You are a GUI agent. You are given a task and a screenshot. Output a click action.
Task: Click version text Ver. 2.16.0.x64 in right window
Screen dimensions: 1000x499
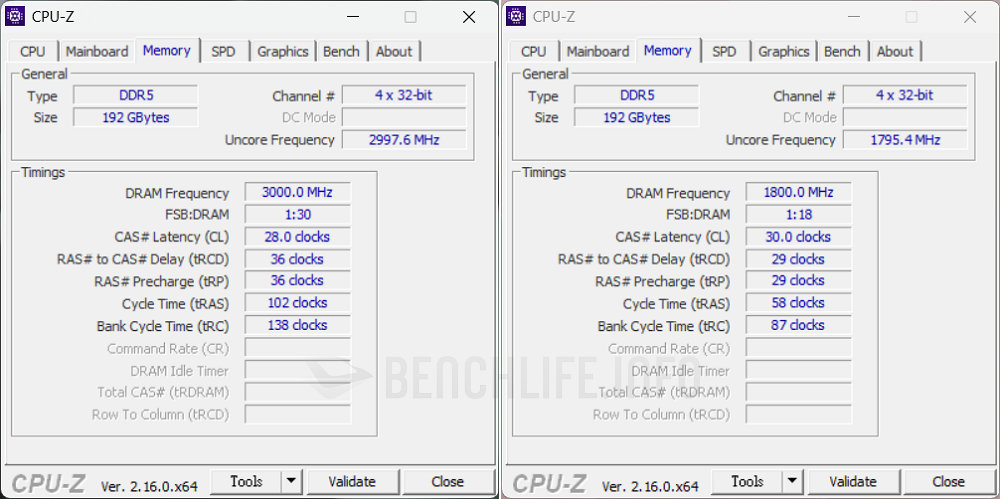(651, 486)
